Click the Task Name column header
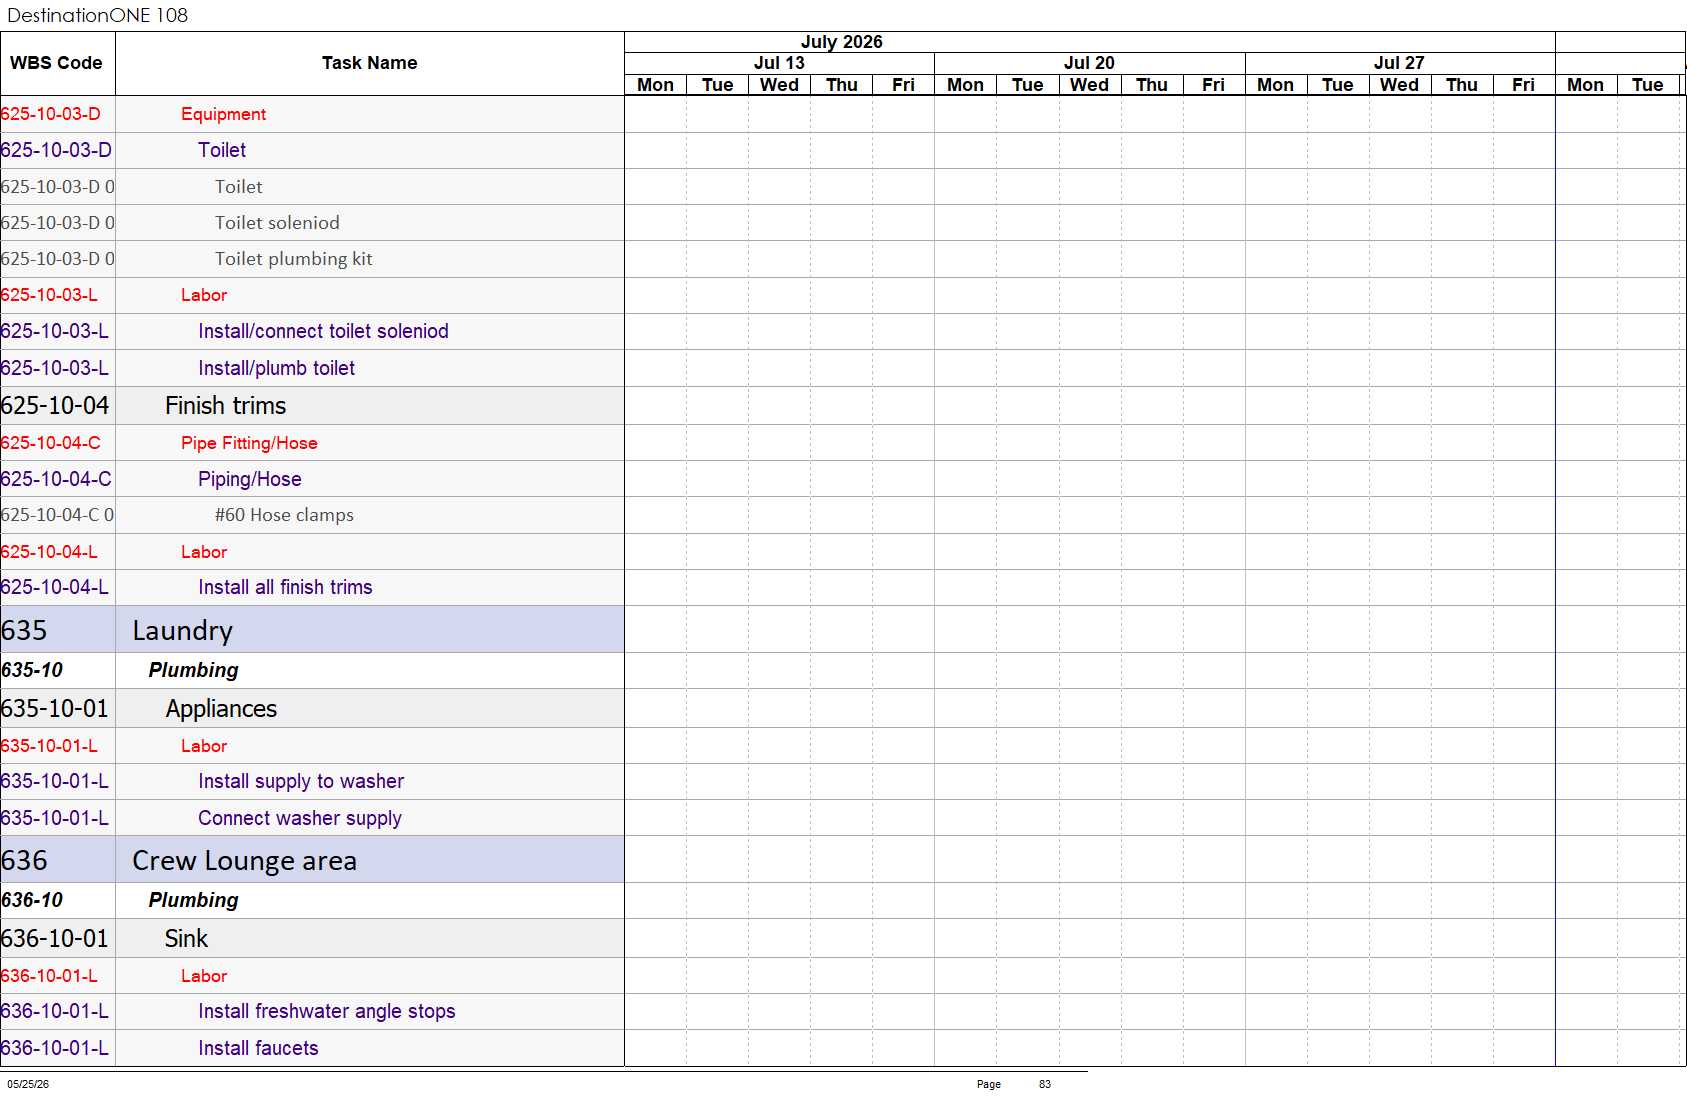This screenshot has width=1687, height=1097. (x=369, y=63)
